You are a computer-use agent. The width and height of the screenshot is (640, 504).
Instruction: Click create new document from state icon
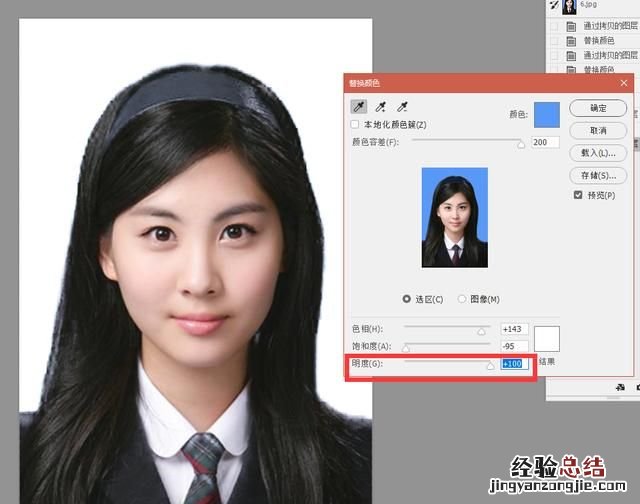point(620,387)
